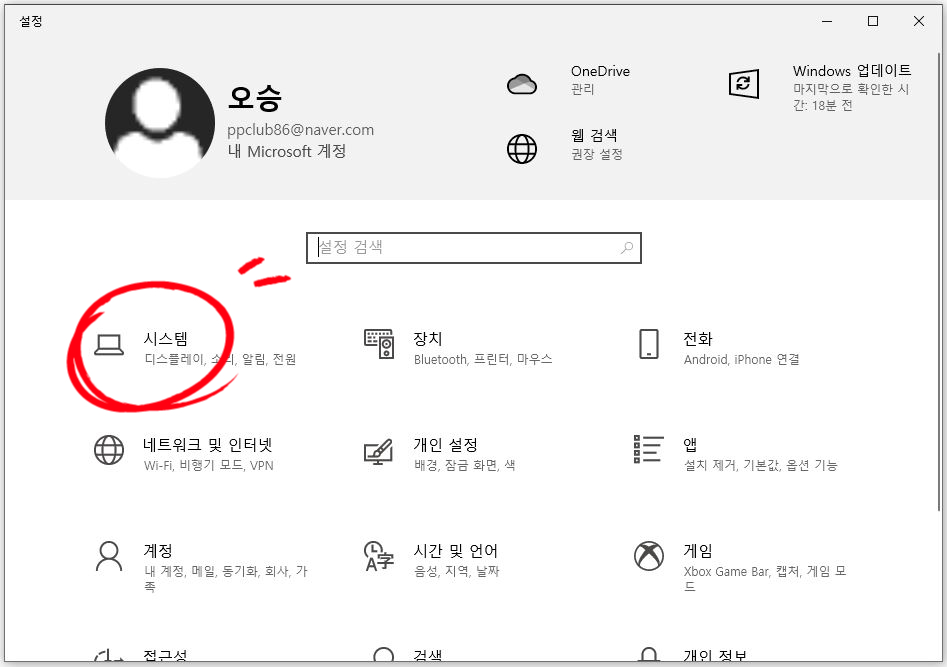Open 시간 및 언어 category title

[455, 550]
